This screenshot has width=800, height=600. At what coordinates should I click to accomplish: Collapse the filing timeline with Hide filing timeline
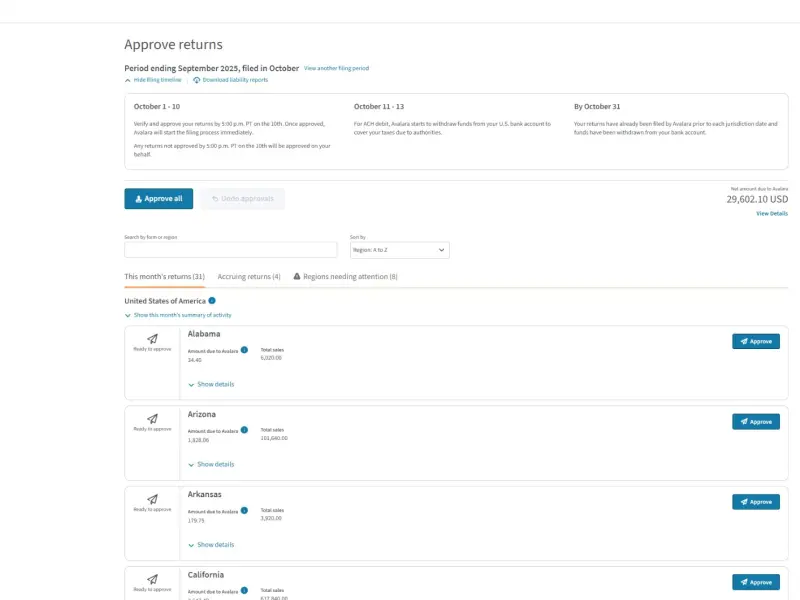click(x=153, y=80)
